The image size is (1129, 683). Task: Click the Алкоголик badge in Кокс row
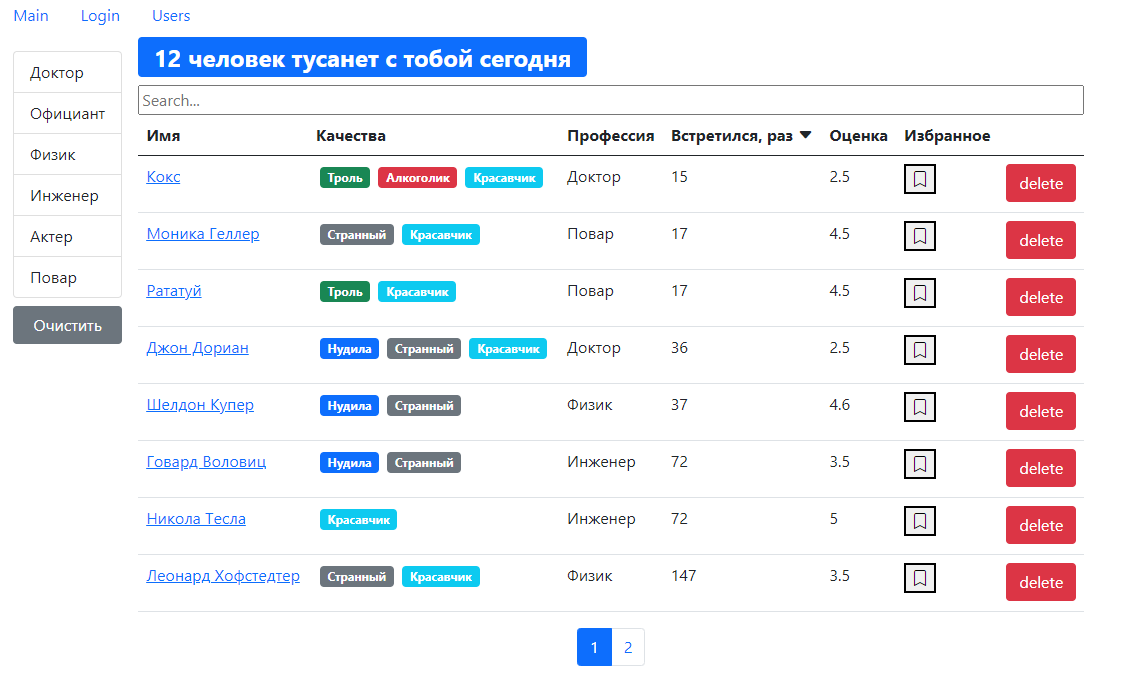pos(418,178)
